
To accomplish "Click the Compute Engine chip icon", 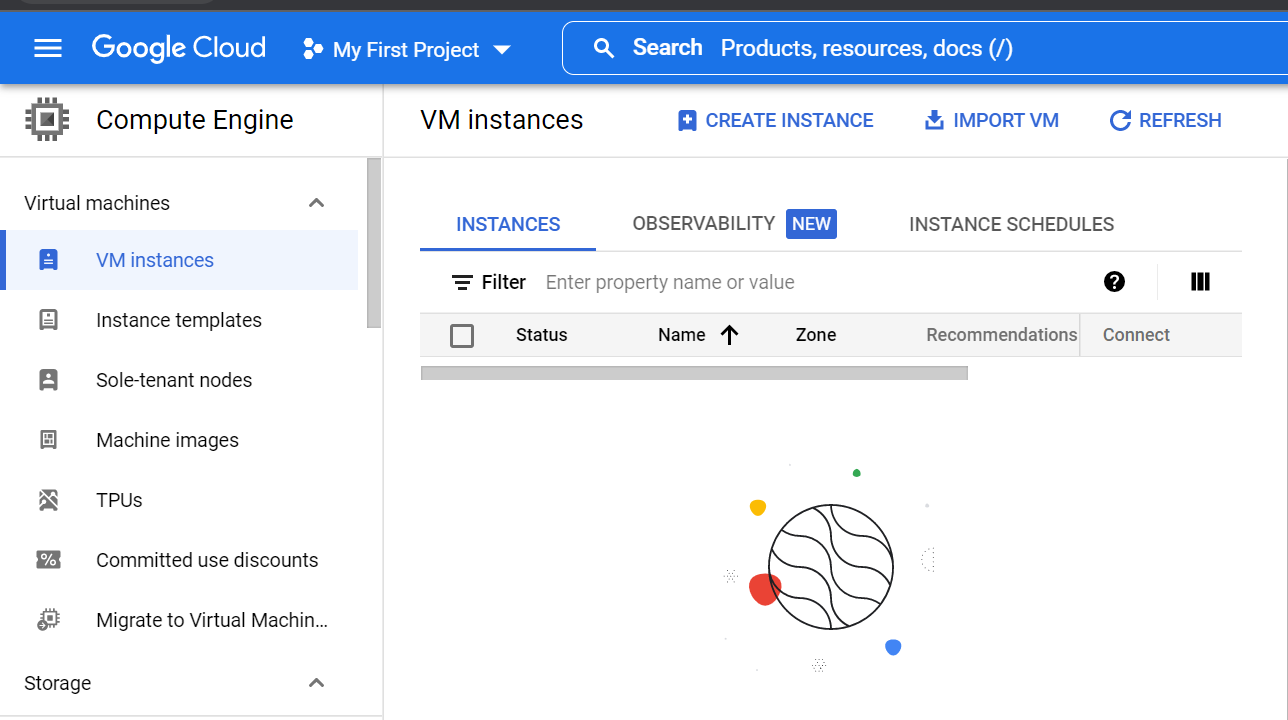I will (47, 120).
